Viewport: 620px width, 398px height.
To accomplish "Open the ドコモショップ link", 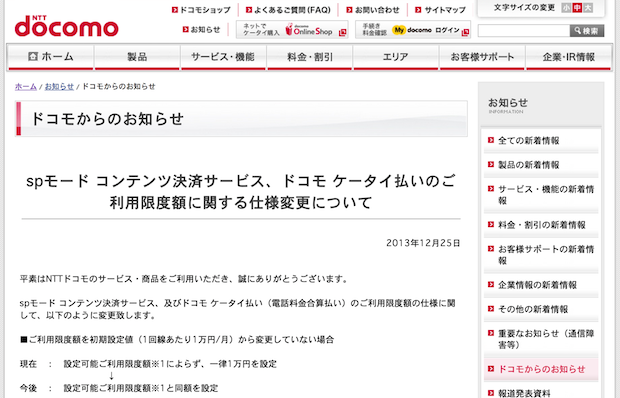I will click(201, 10).
